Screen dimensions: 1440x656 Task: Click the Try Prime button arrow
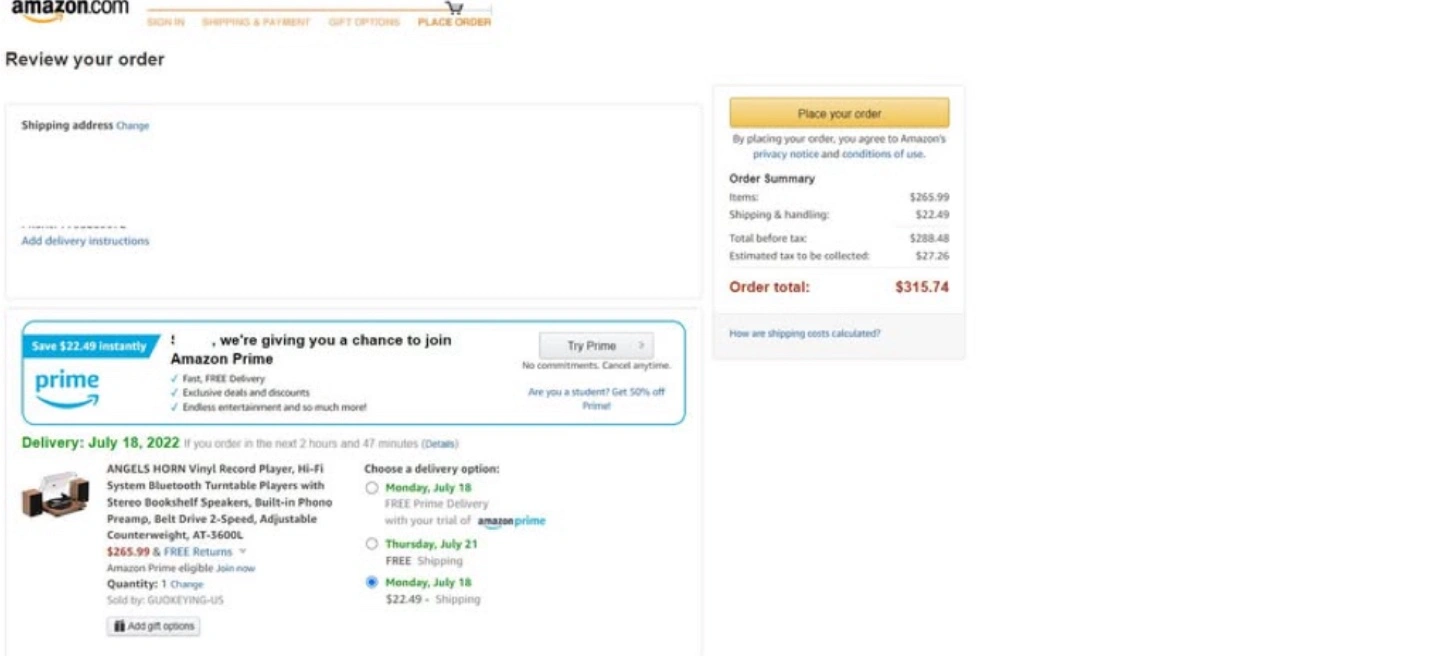pos(641,346)
